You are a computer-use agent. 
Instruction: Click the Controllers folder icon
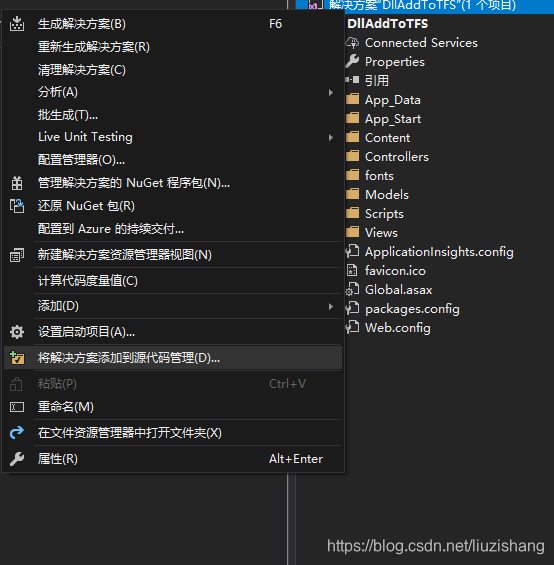click(x=353, y=156)
